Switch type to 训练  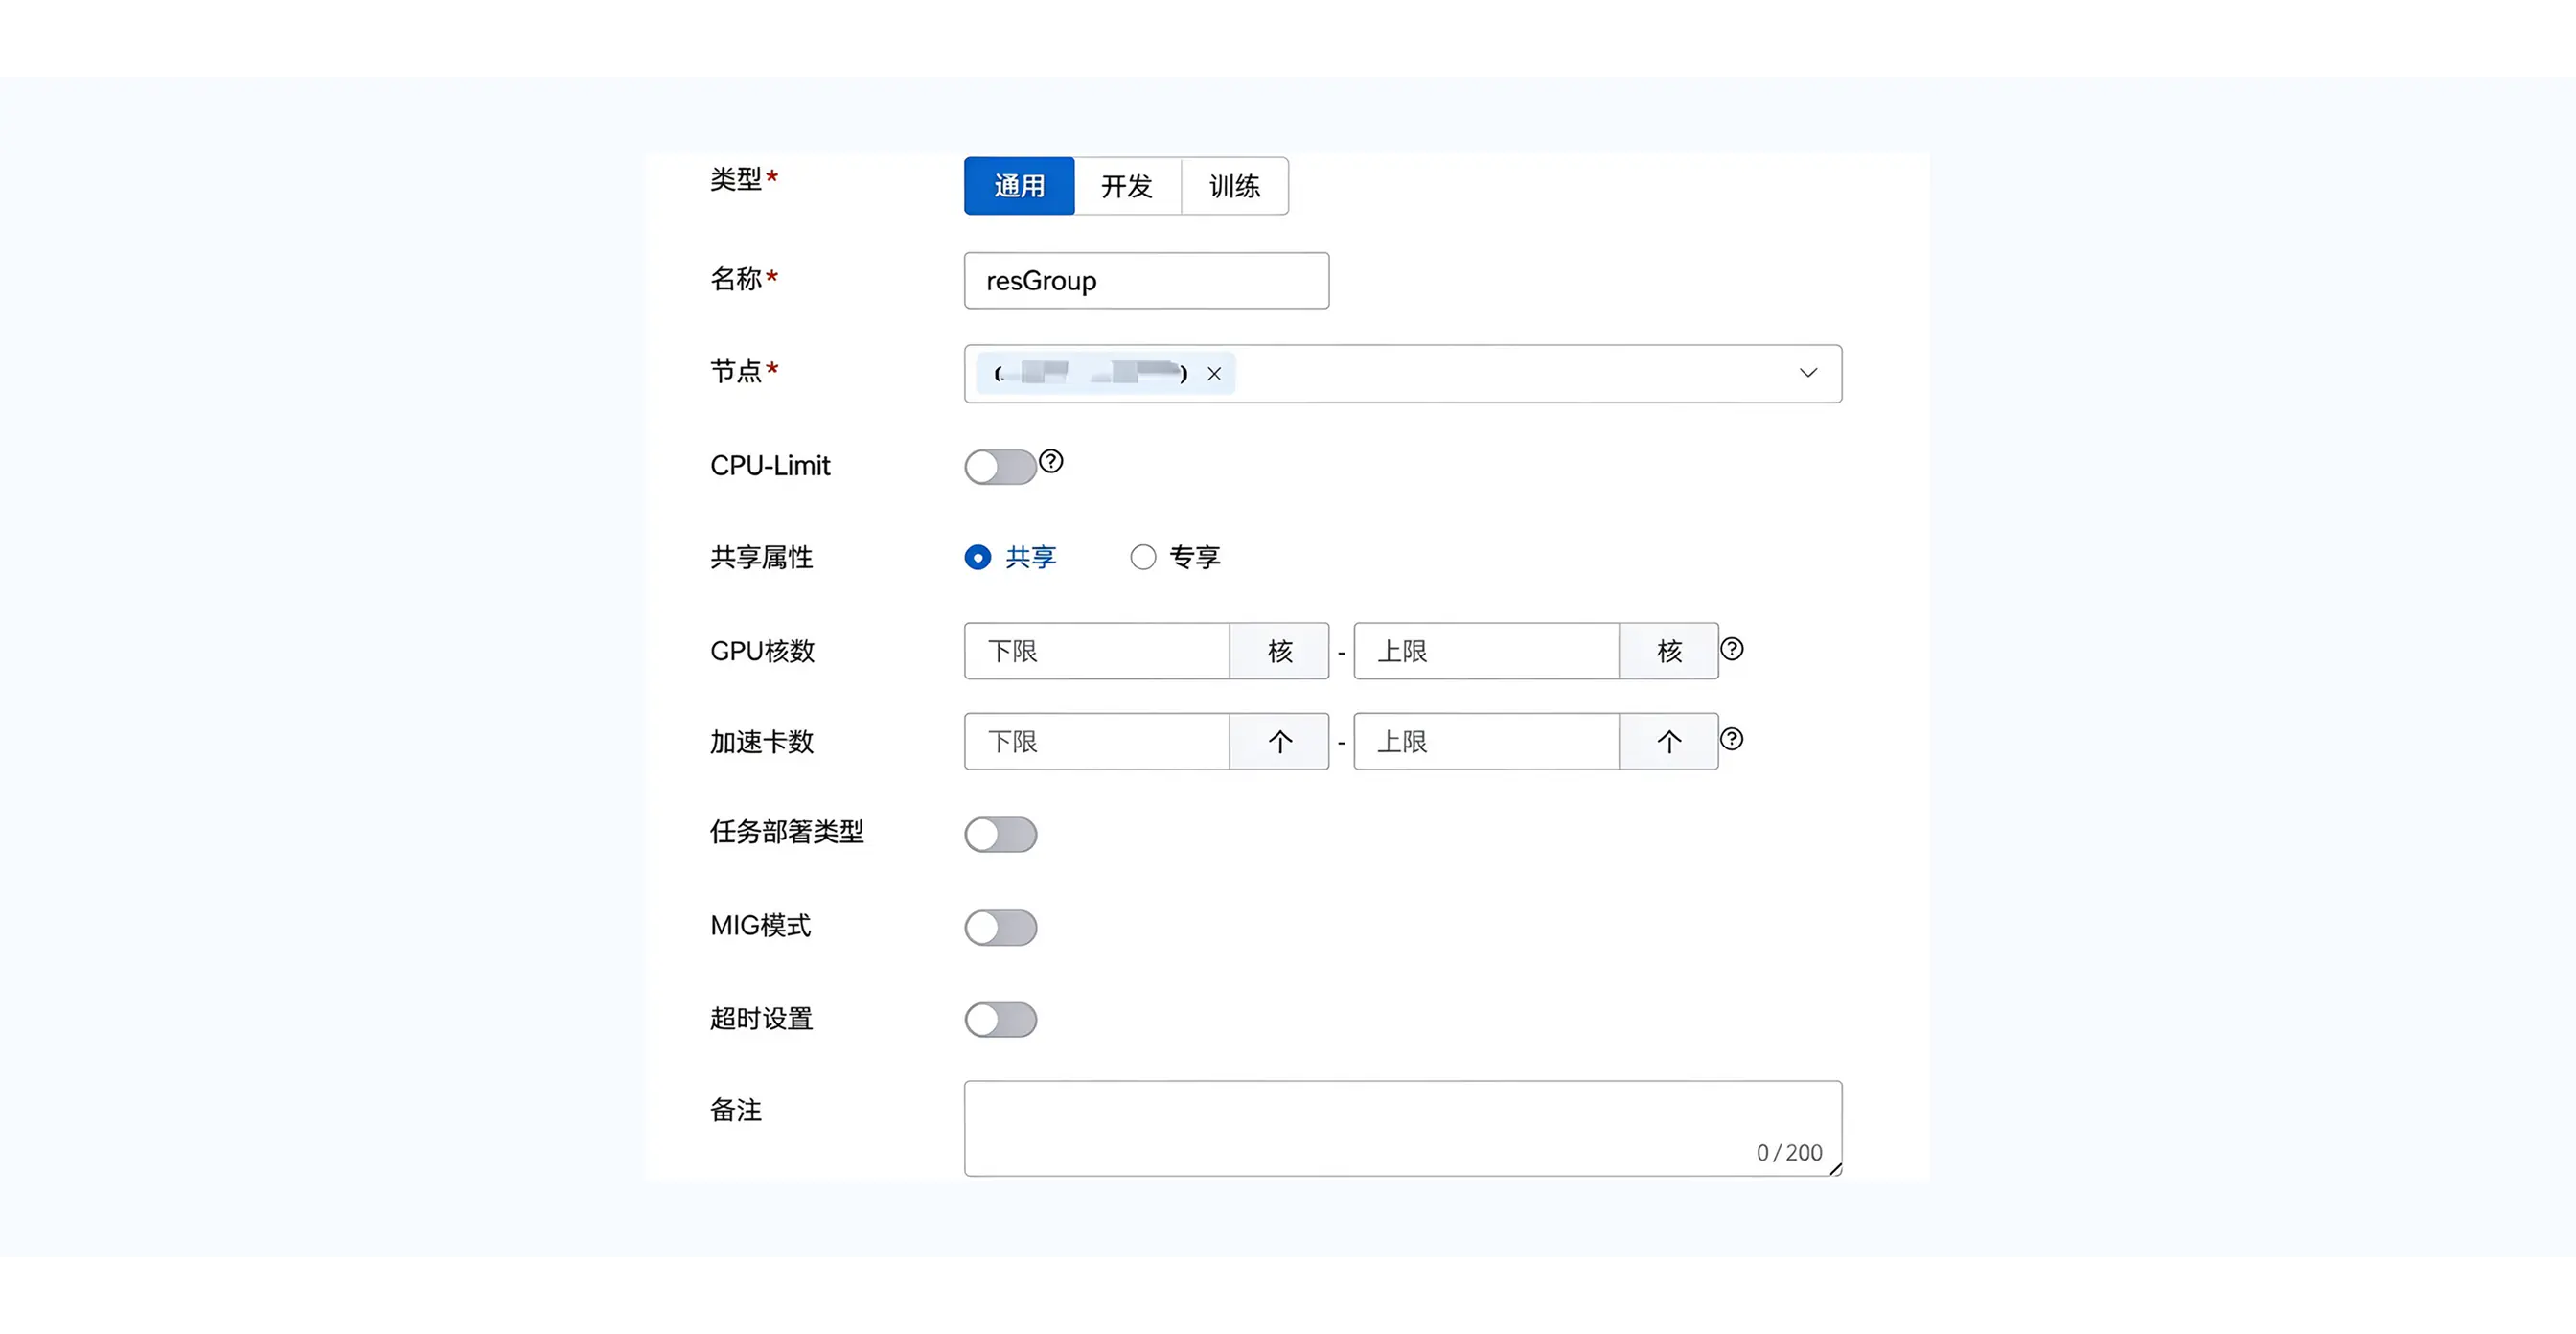(1235, 186)
